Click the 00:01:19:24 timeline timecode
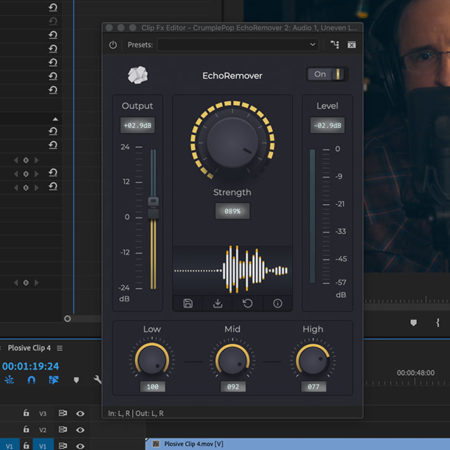450x450 pixels. [x=30, y=366]
